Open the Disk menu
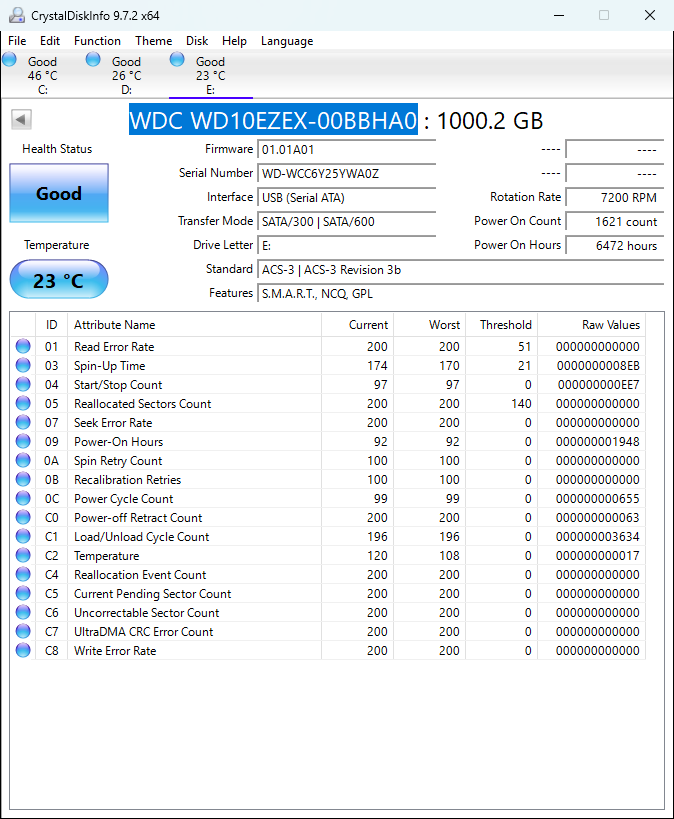Viewport: 674px width, 819px height. point(197,41)
